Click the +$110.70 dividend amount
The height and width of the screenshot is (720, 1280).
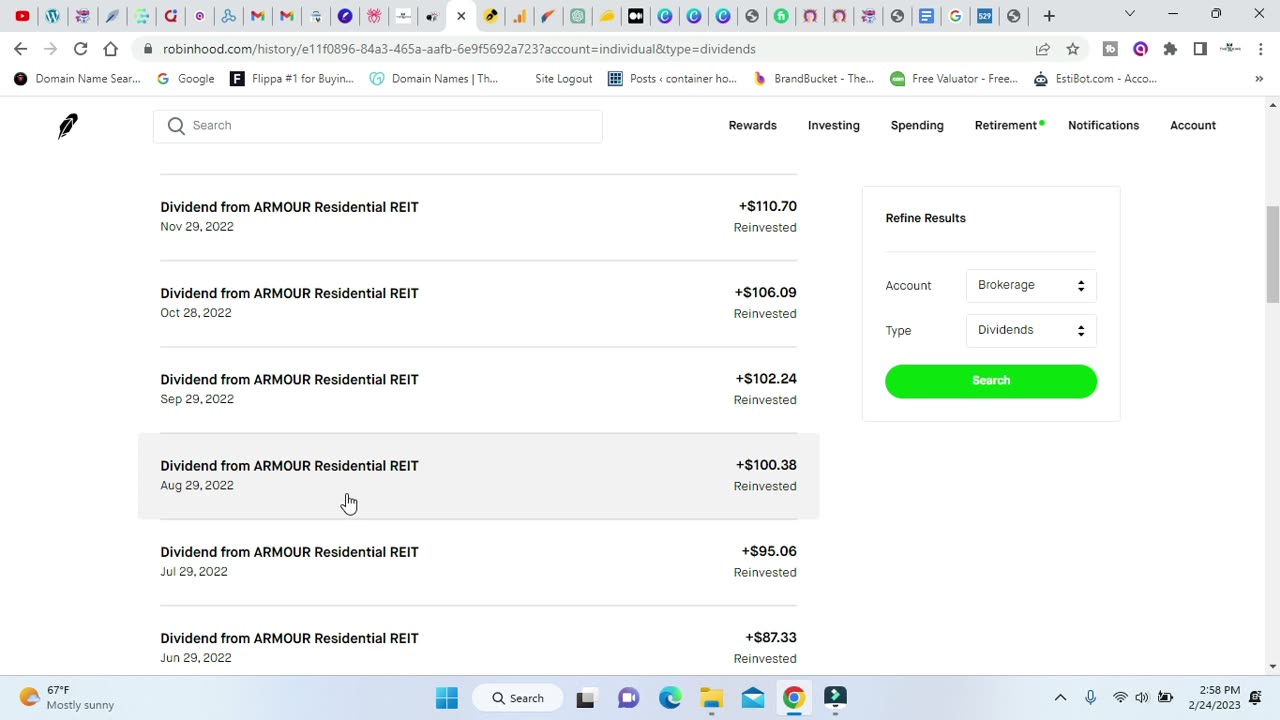768,206
